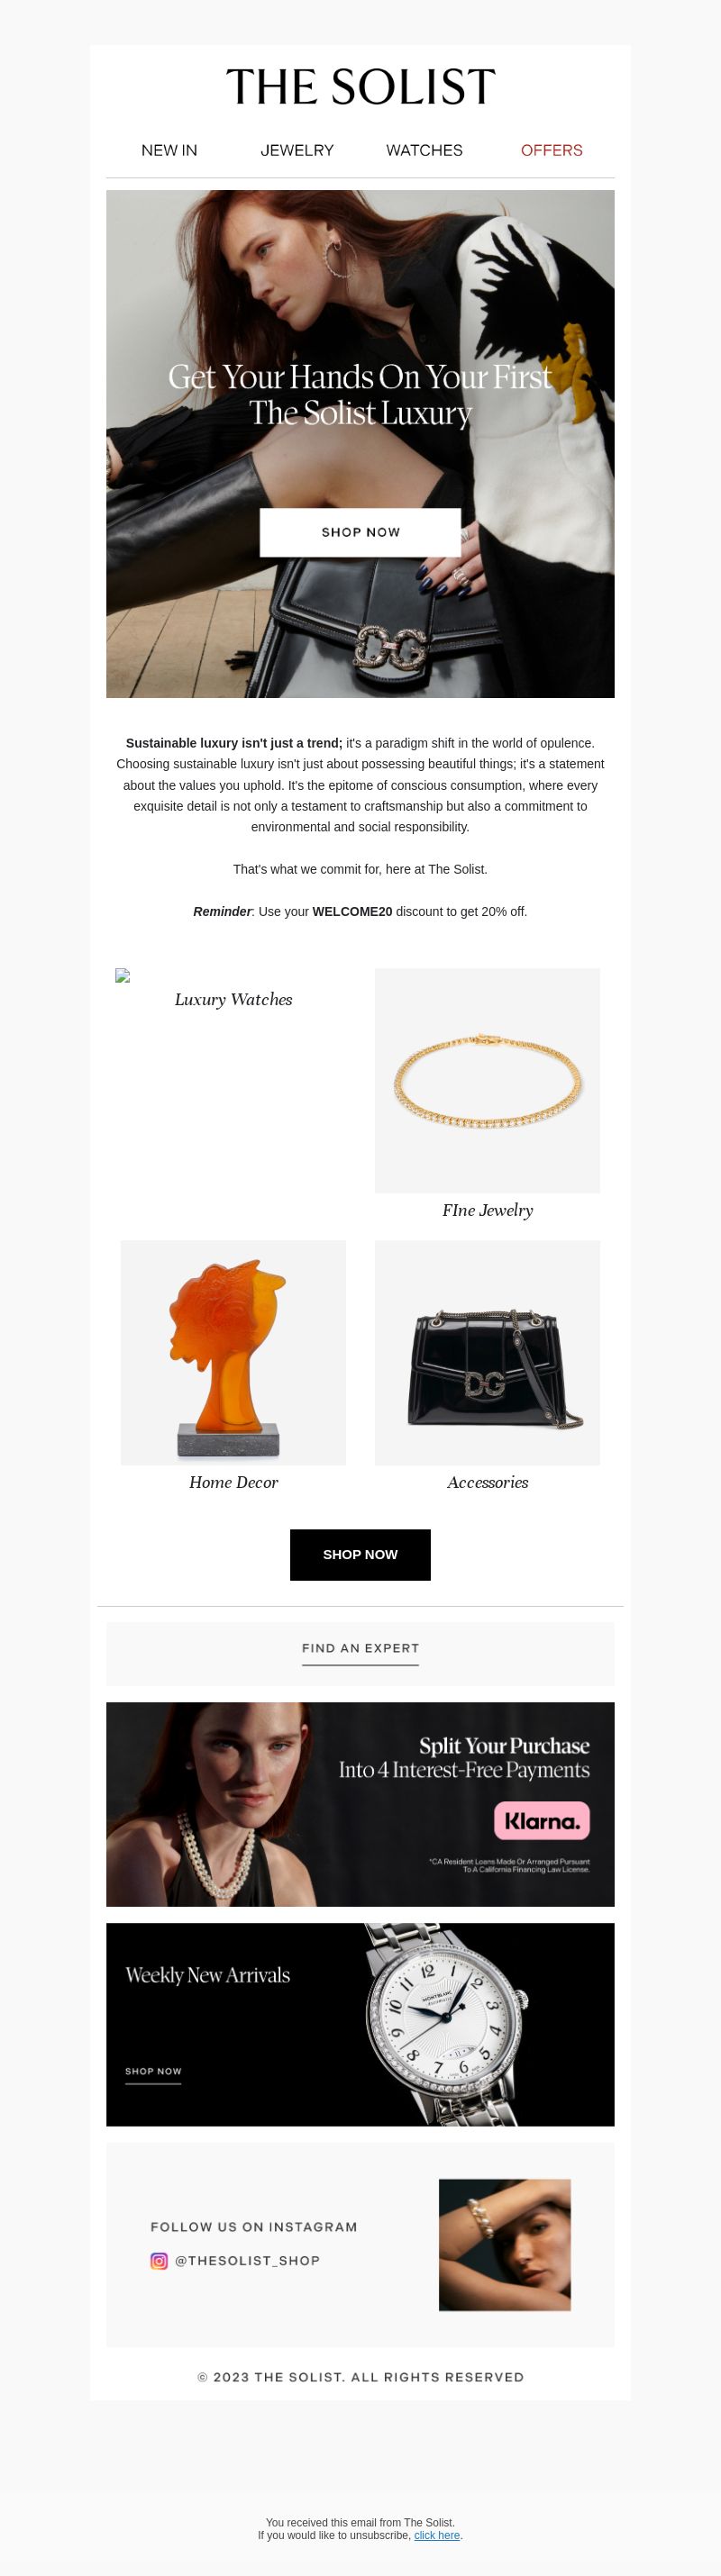Viewport: 721px width, 2576px height.
Task: Open the NEW IN menu item
Action: [x=169, y=150]
